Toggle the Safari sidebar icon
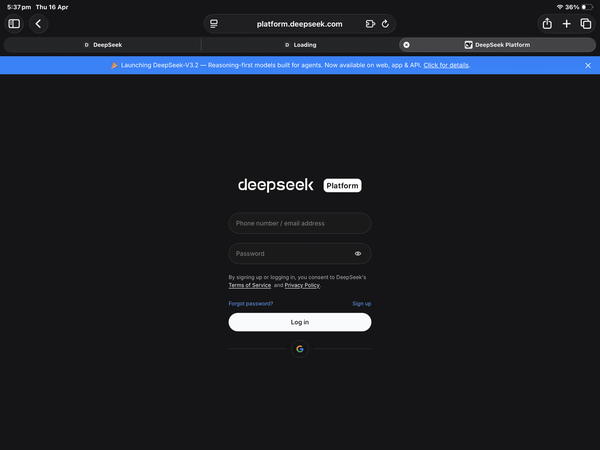 (x=14, y=24)
